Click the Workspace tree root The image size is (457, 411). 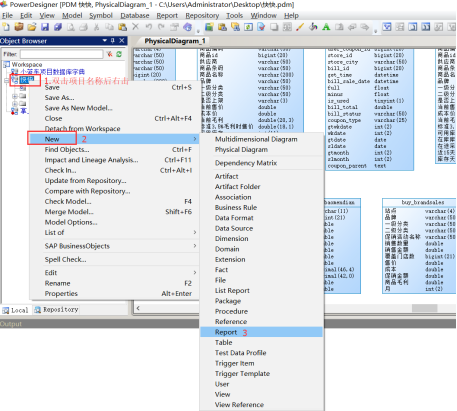pyautogui.click(x=27, y=64)
